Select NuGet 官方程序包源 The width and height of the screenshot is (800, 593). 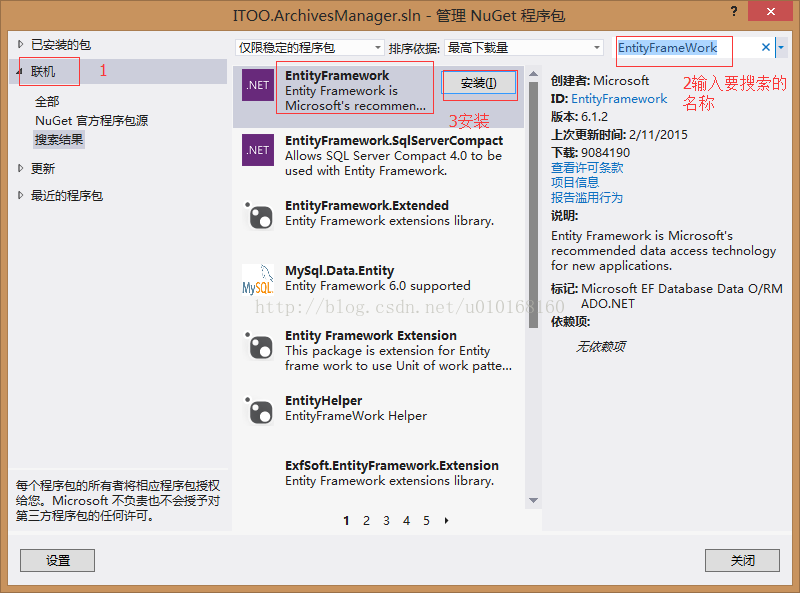[91, 120]
